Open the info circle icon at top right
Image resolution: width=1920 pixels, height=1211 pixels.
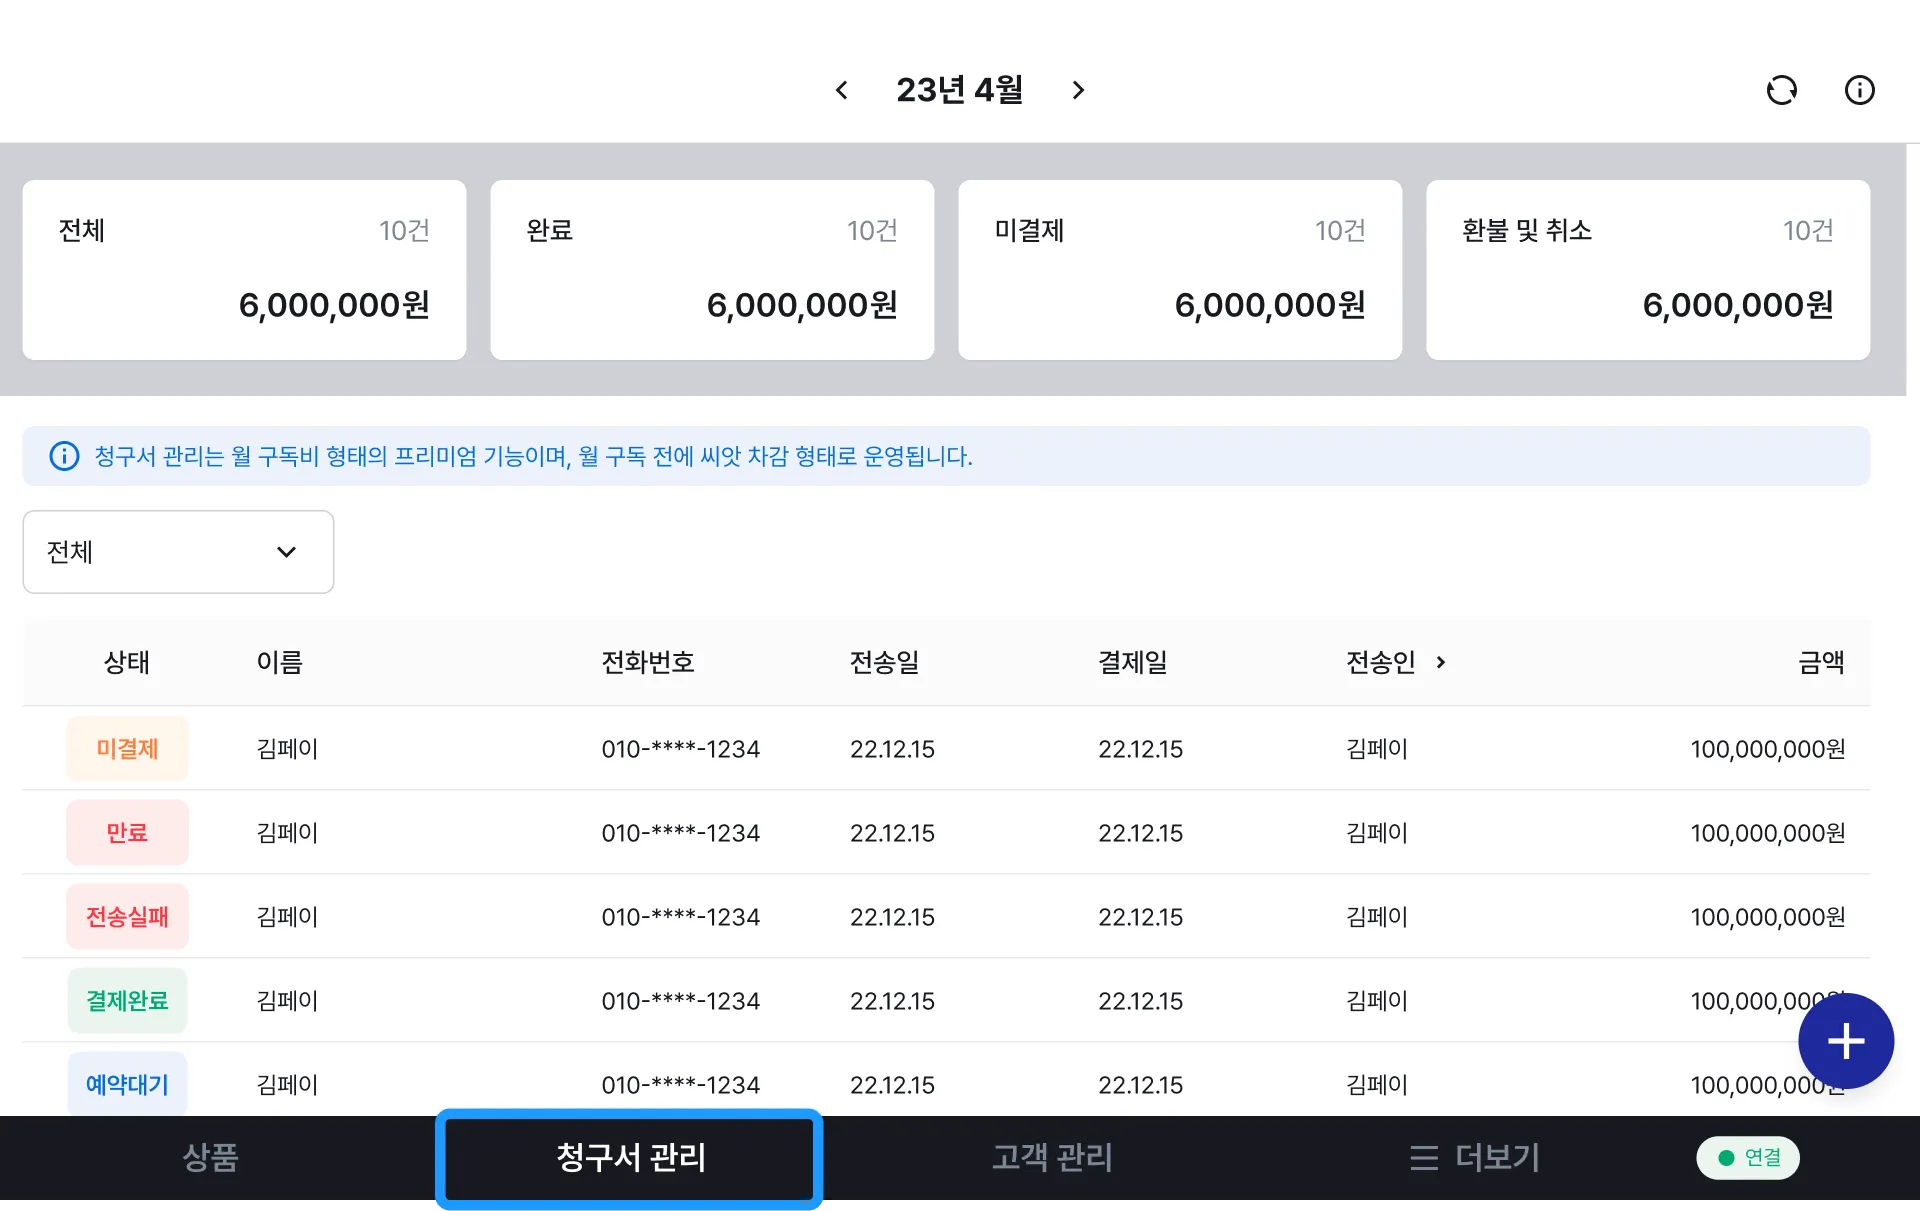[x=1859, y=90]
